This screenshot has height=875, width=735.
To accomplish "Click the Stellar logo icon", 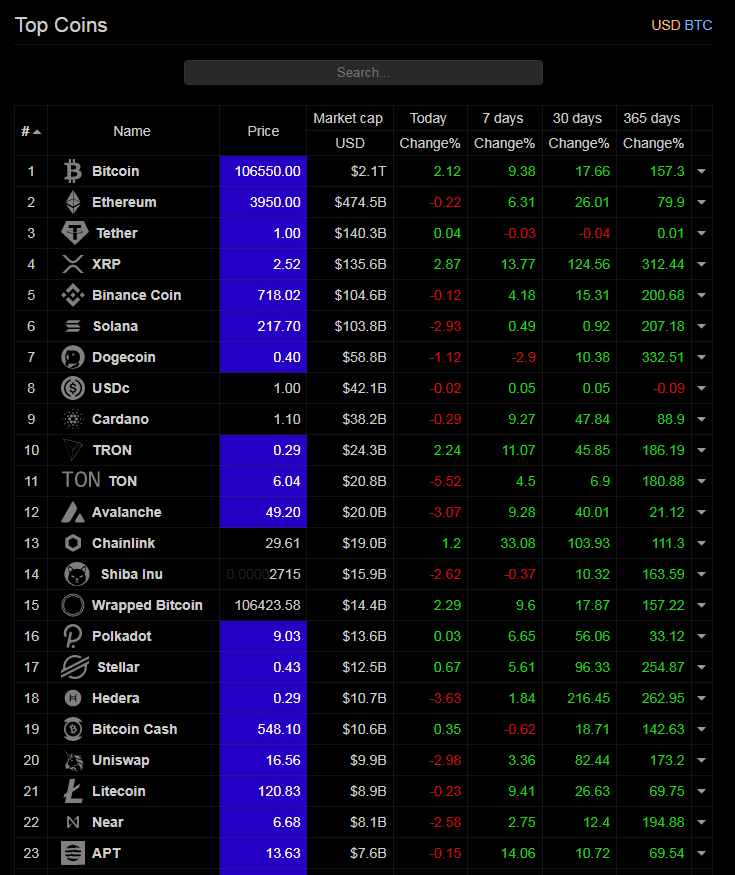I will coord(75,667).
